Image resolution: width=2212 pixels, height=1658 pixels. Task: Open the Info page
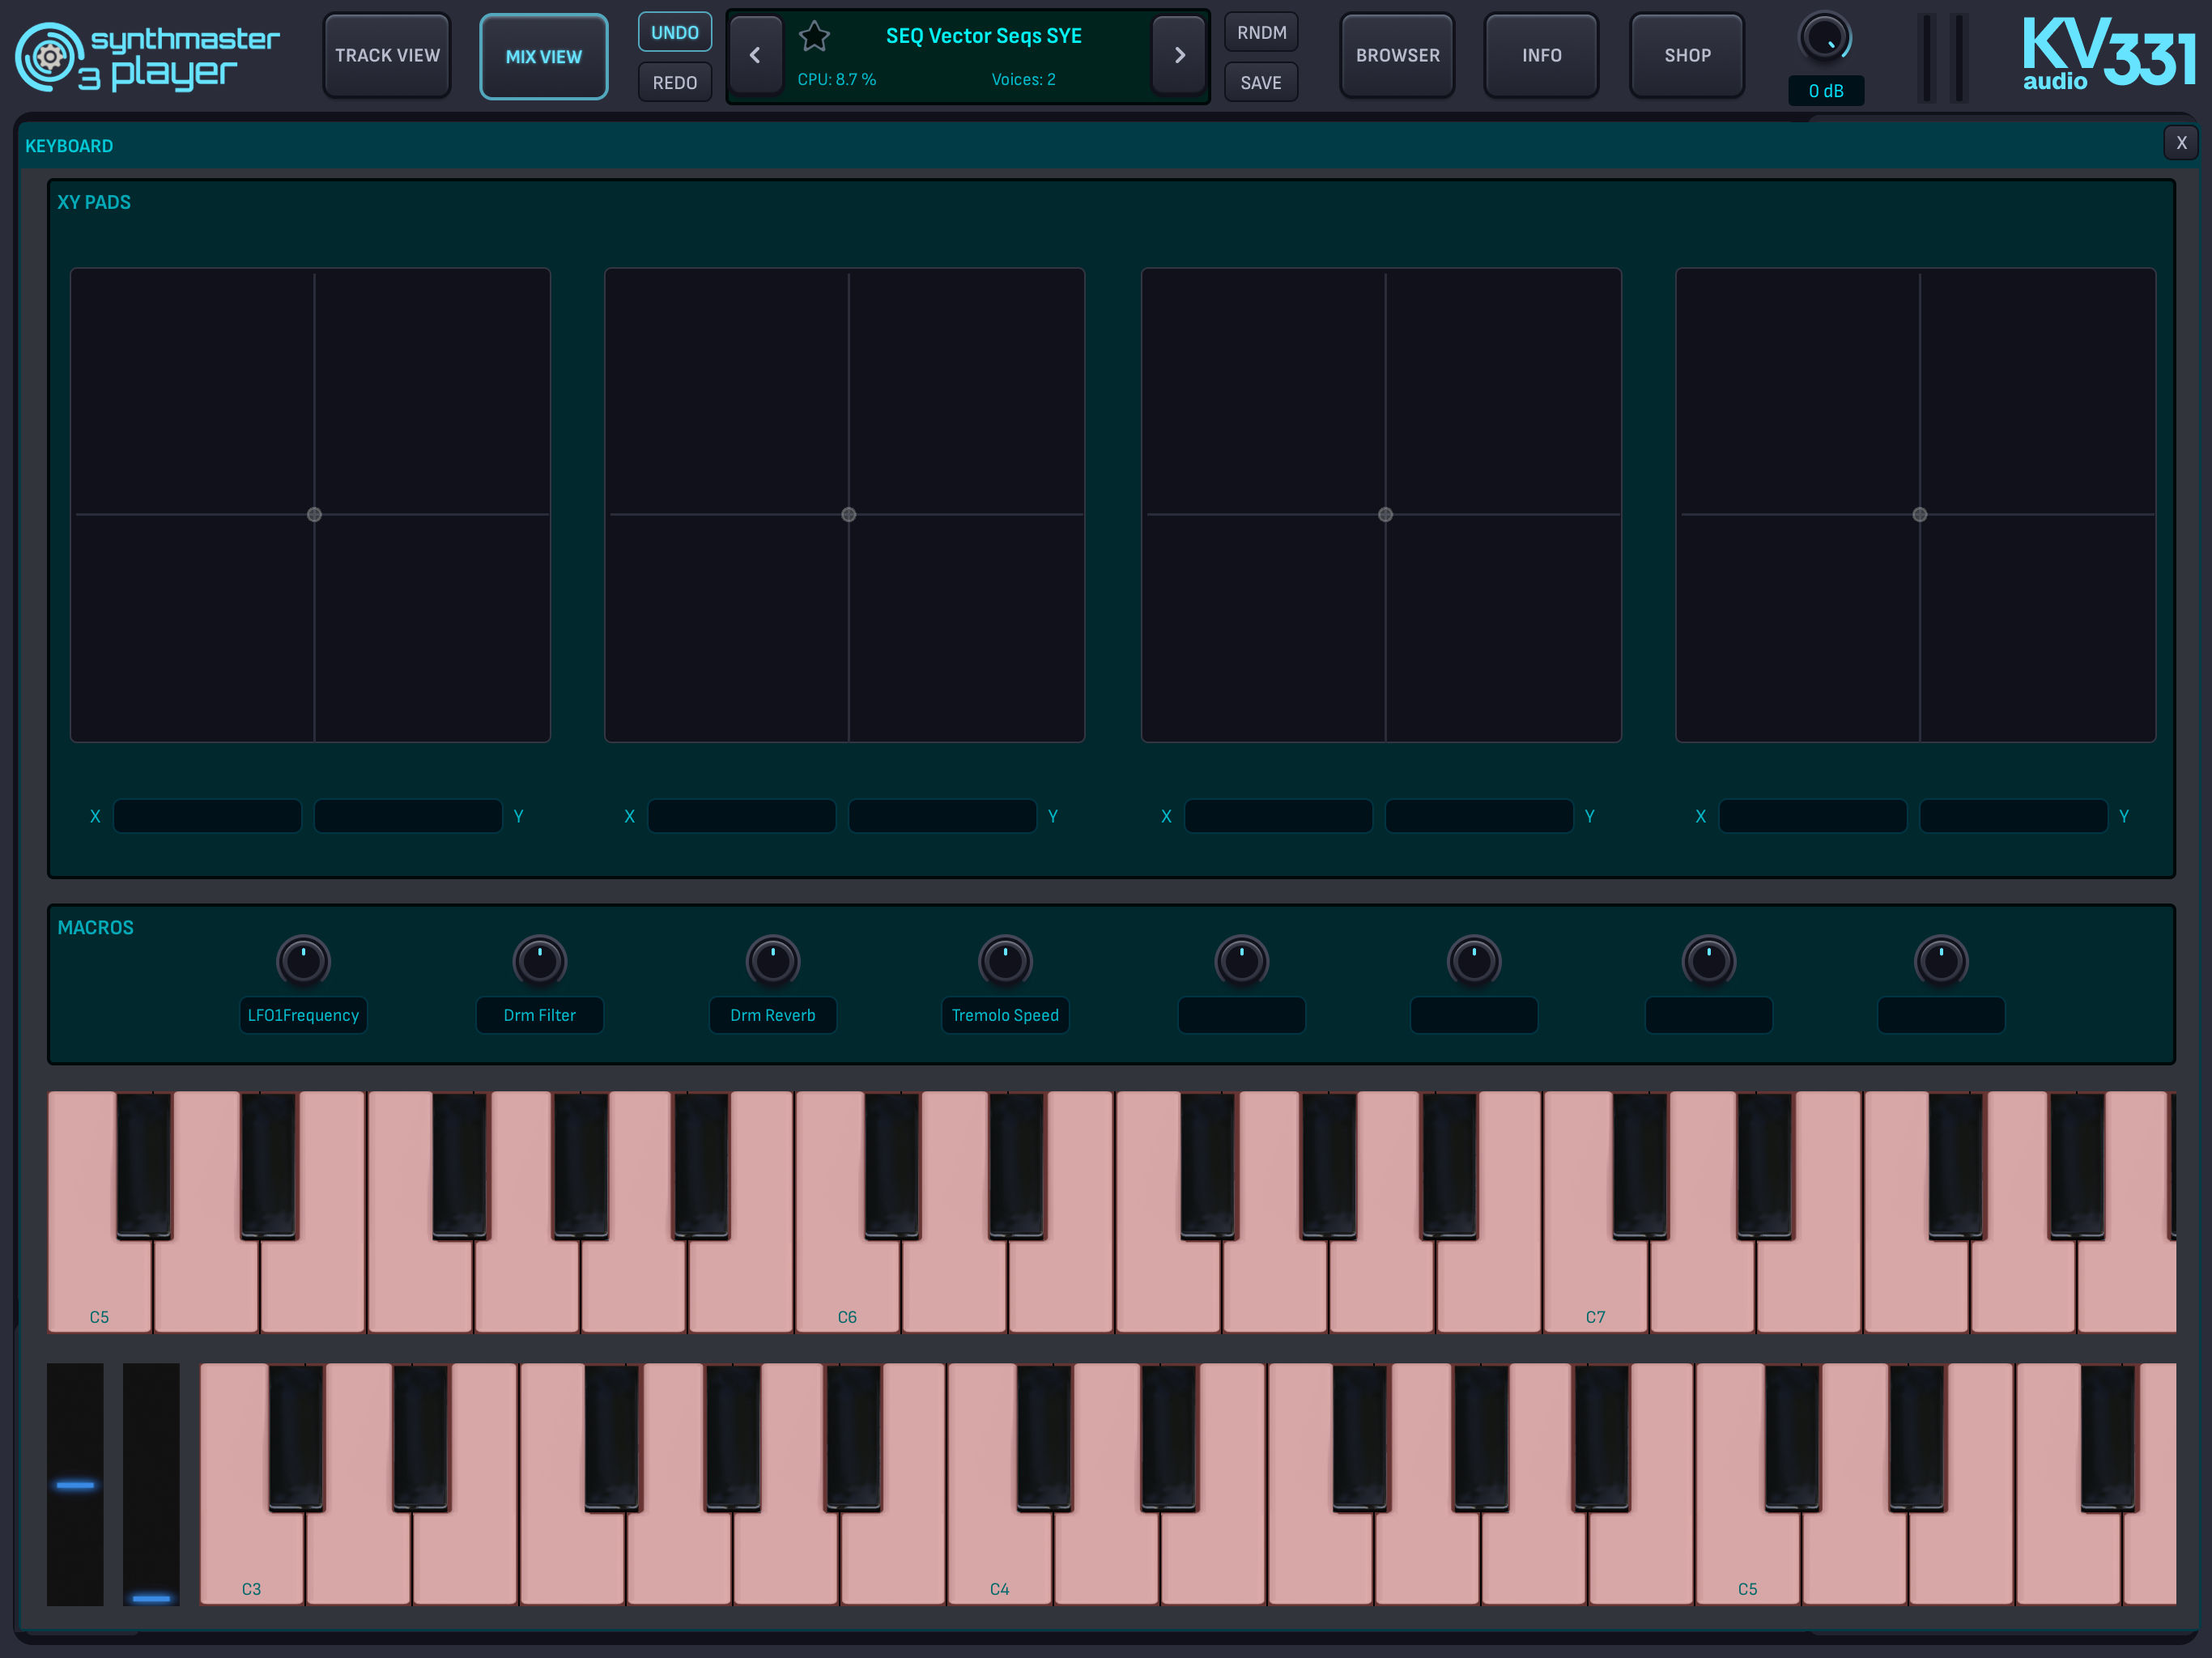click(x=1541, y=56)
